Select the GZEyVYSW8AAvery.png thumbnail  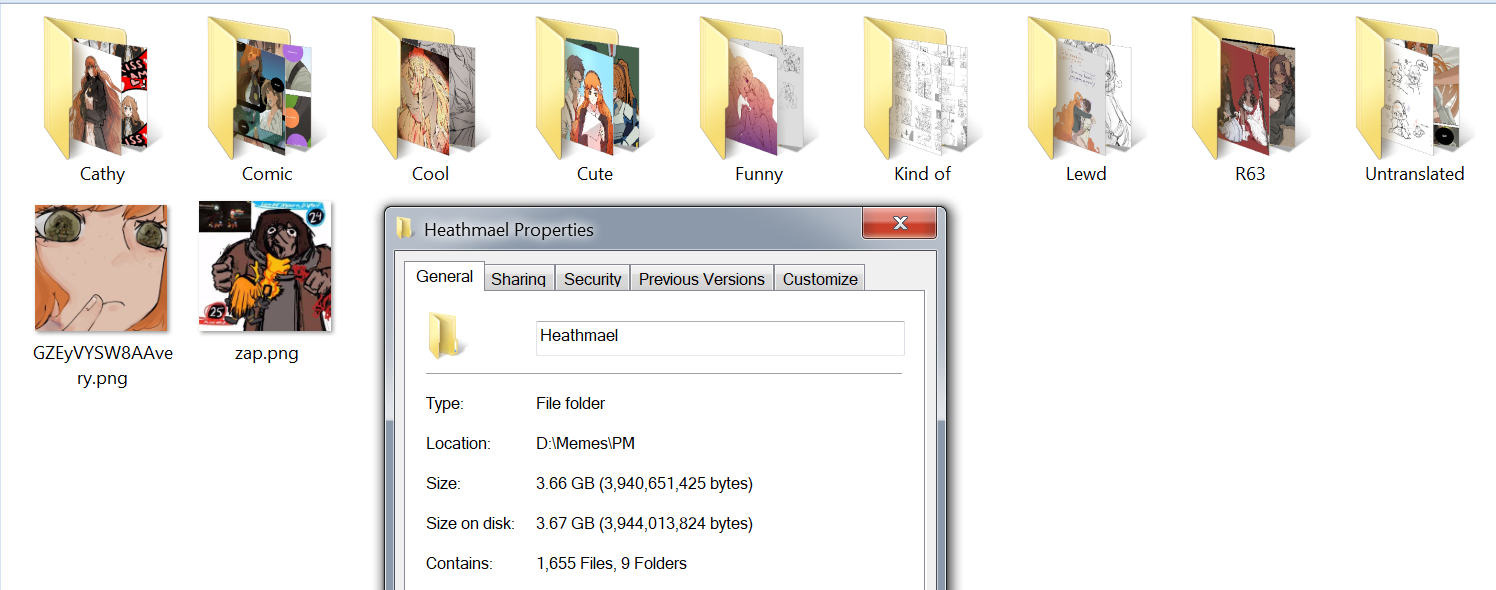click(101, 268)
